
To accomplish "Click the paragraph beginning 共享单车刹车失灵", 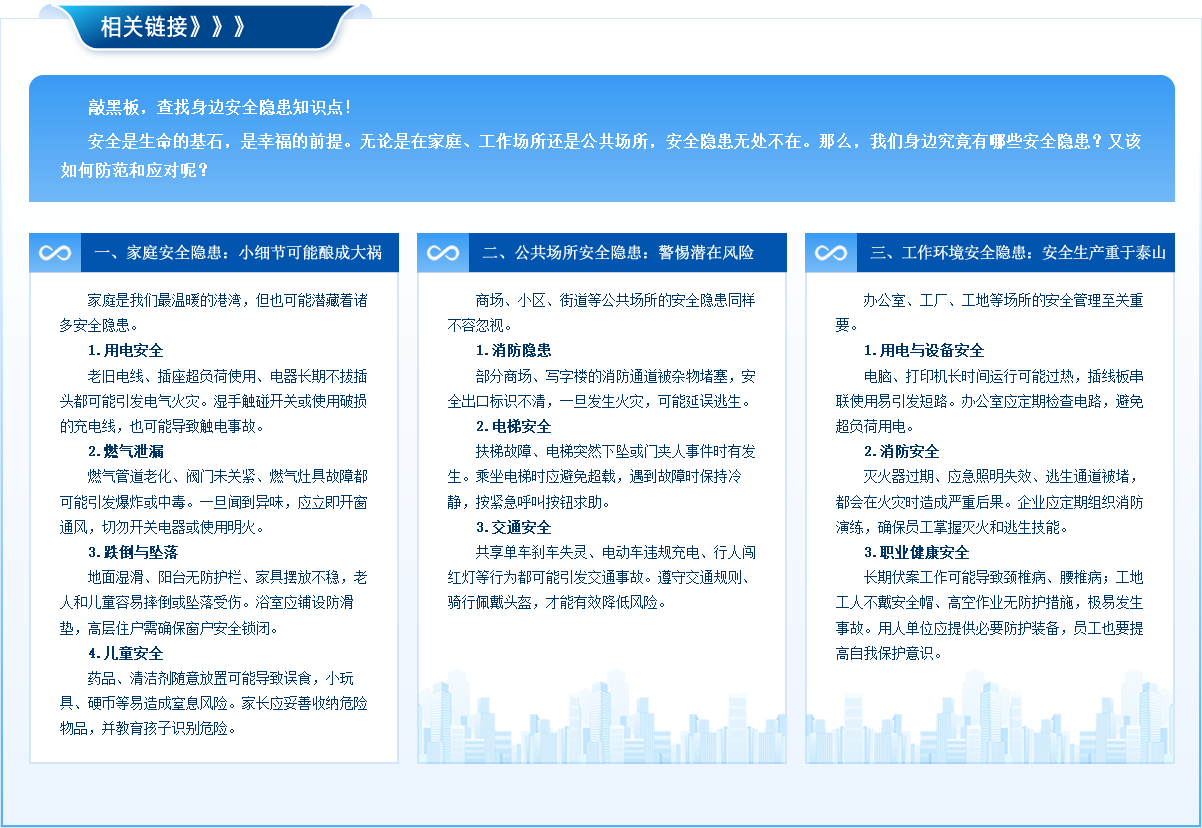I will coord(602,578).
